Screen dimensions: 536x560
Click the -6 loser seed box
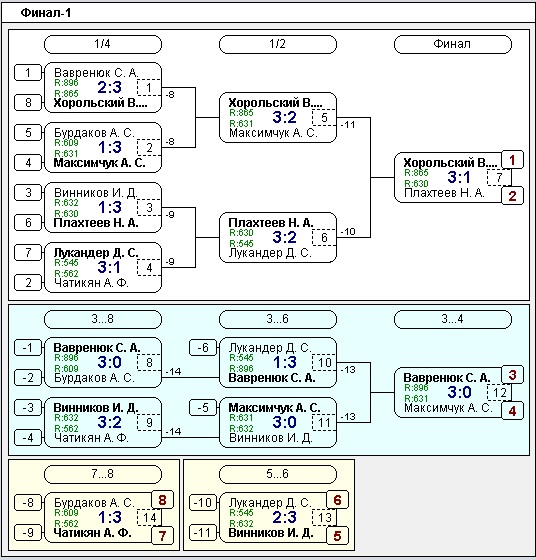point(203,348)
